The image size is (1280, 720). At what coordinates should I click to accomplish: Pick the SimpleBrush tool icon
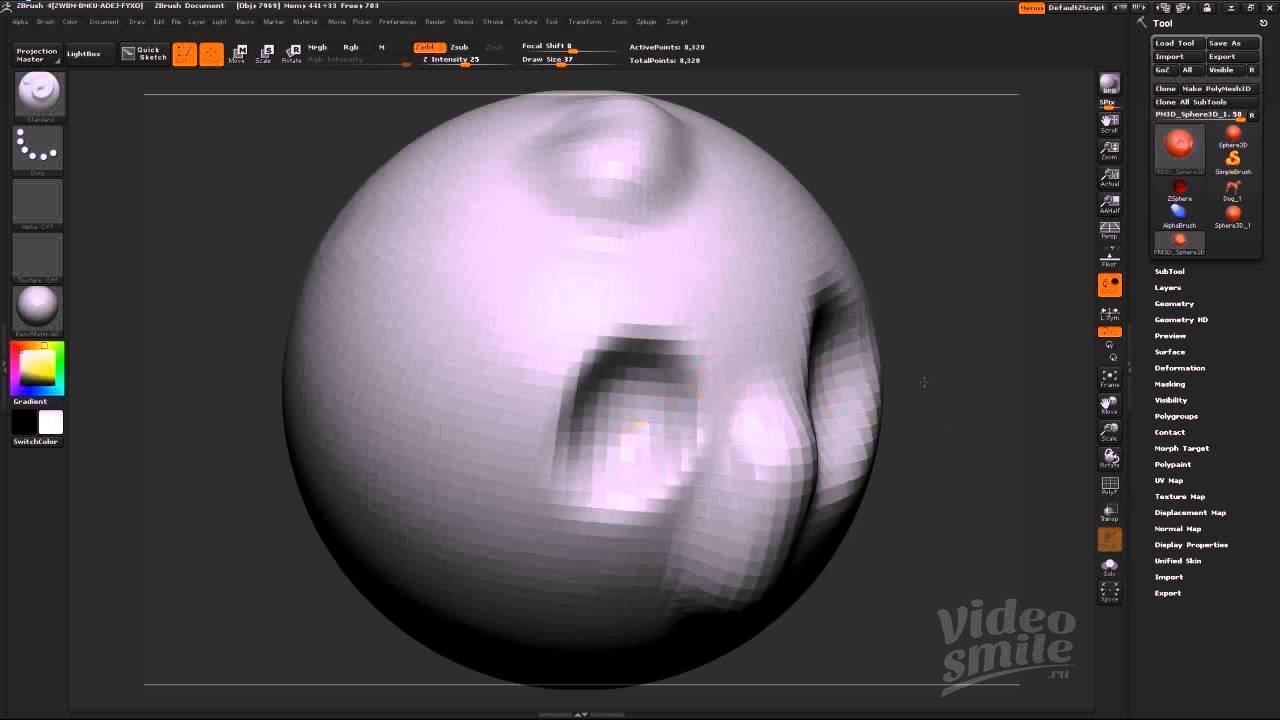(x=1232, y=161)
